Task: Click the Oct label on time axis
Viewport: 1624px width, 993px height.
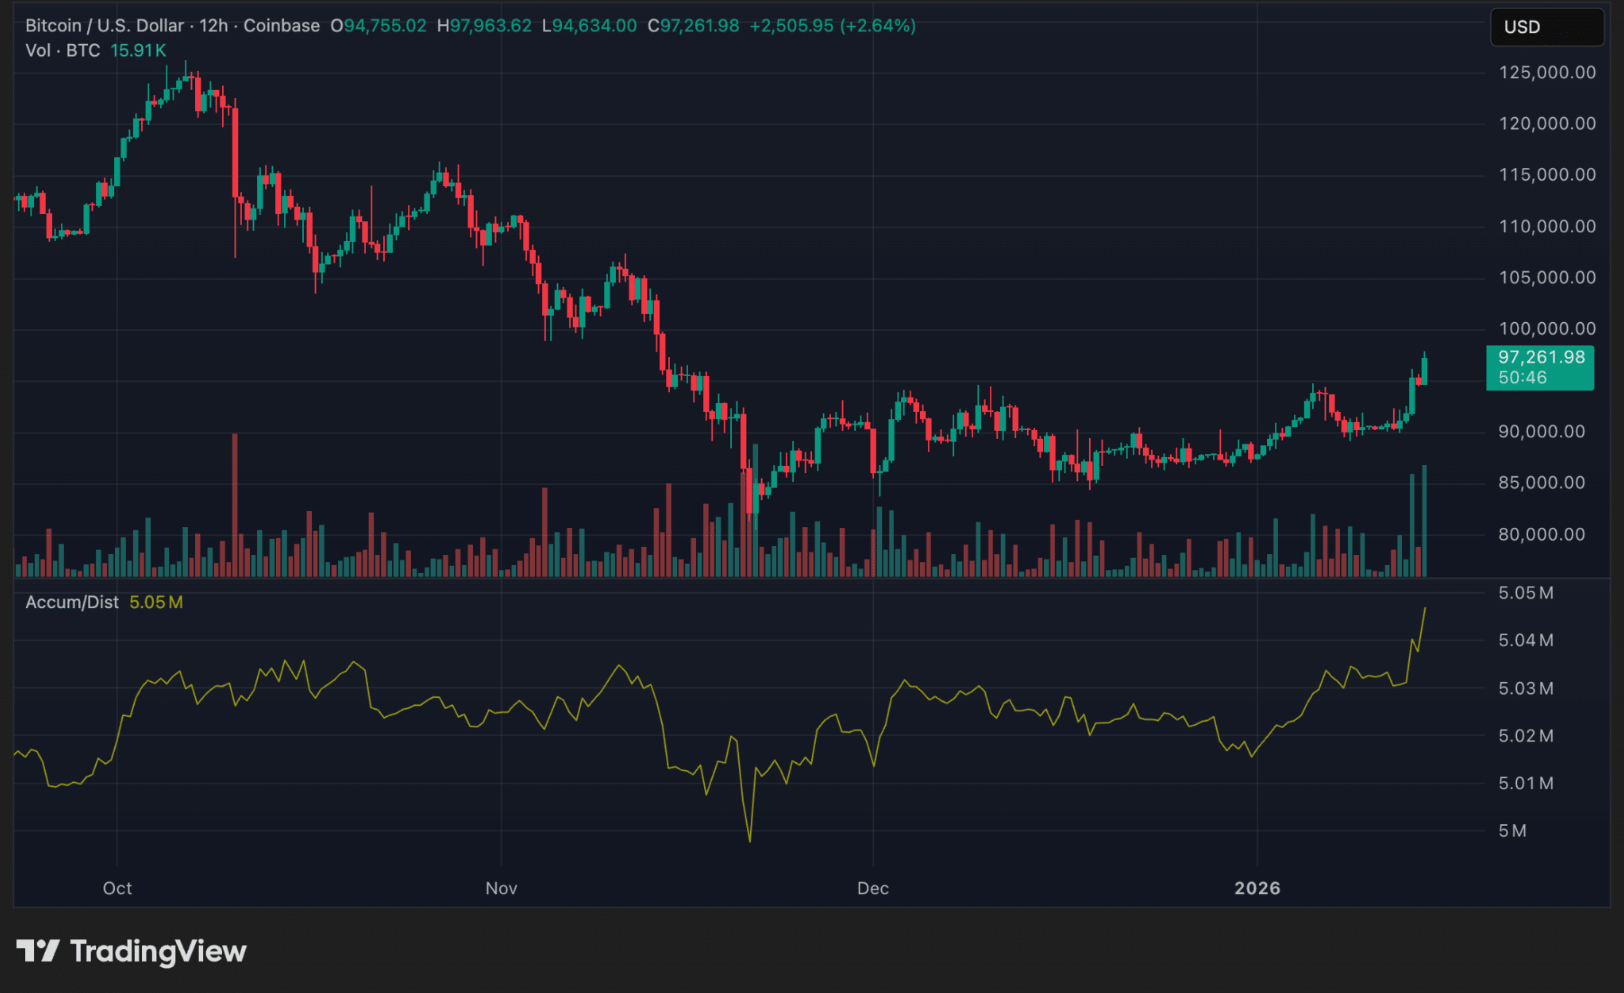Action: click(x=116, y=887)
